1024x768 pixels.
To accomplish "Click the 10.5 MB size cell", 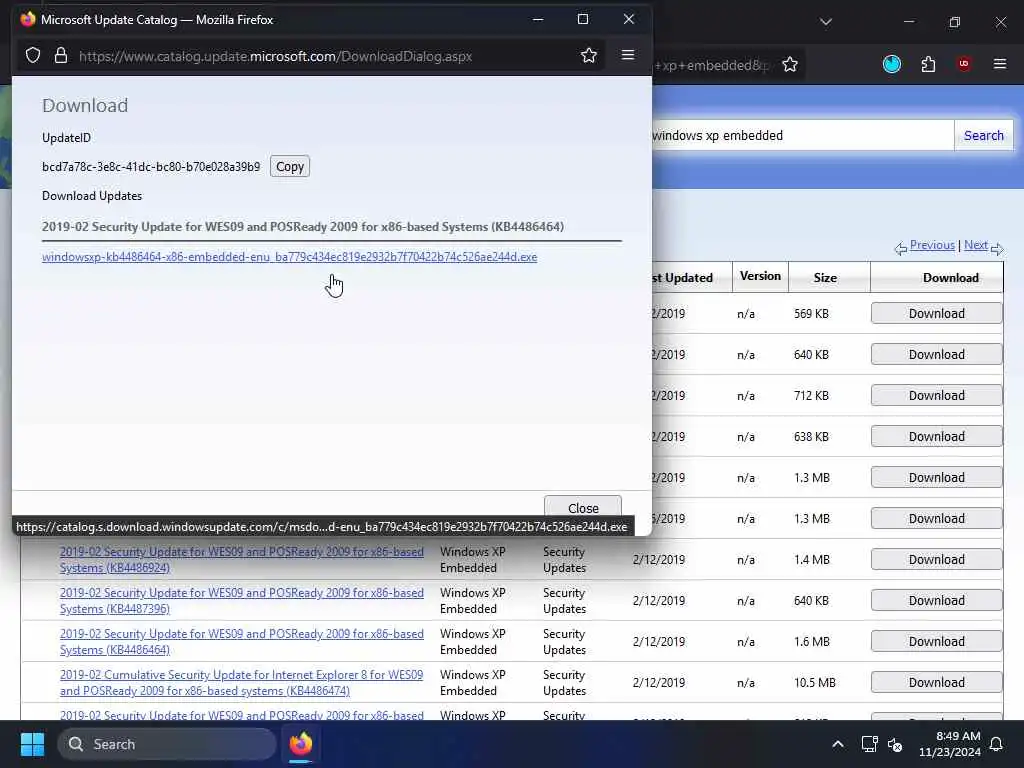I will click(814, 682).
